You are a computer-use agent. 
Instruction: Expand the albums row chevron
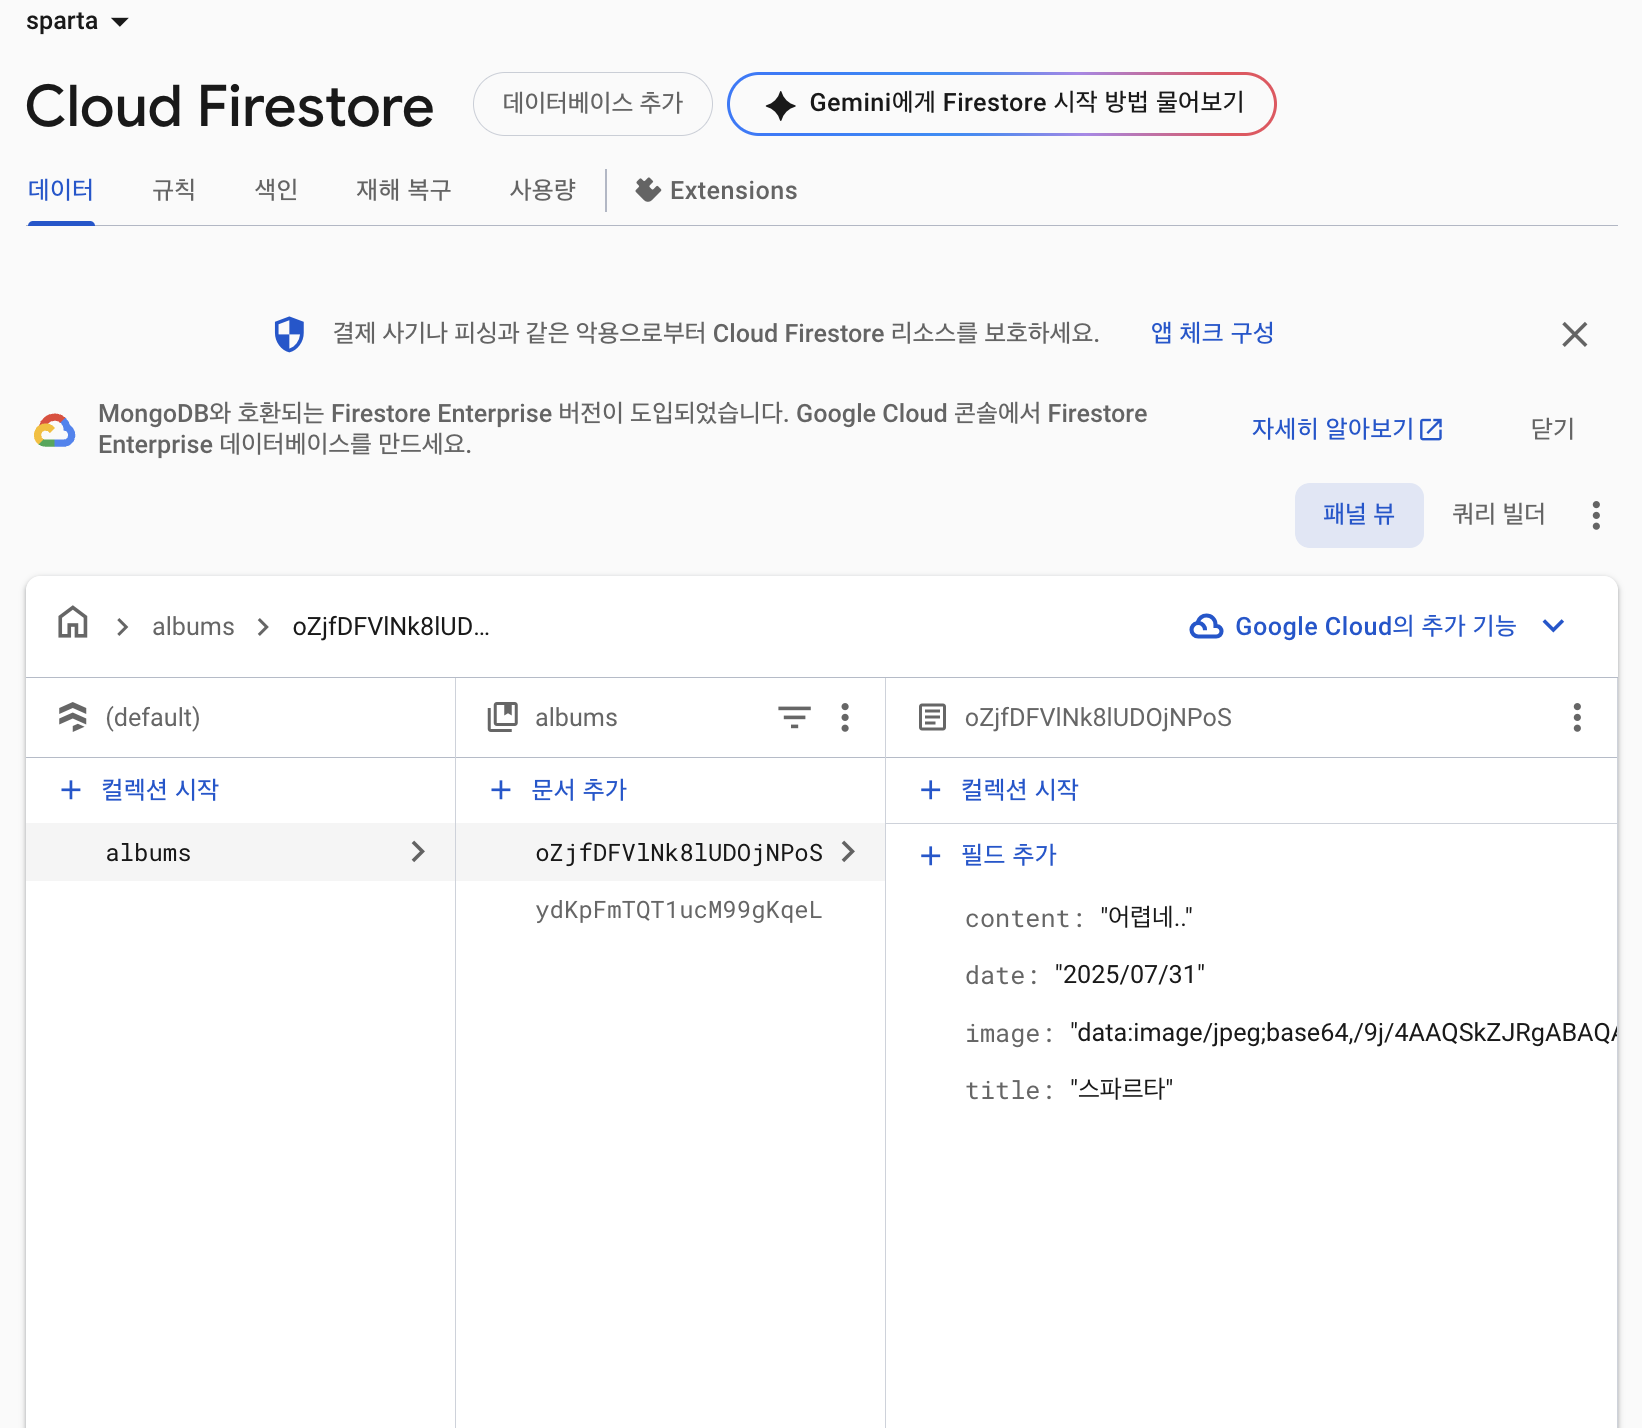418,852
